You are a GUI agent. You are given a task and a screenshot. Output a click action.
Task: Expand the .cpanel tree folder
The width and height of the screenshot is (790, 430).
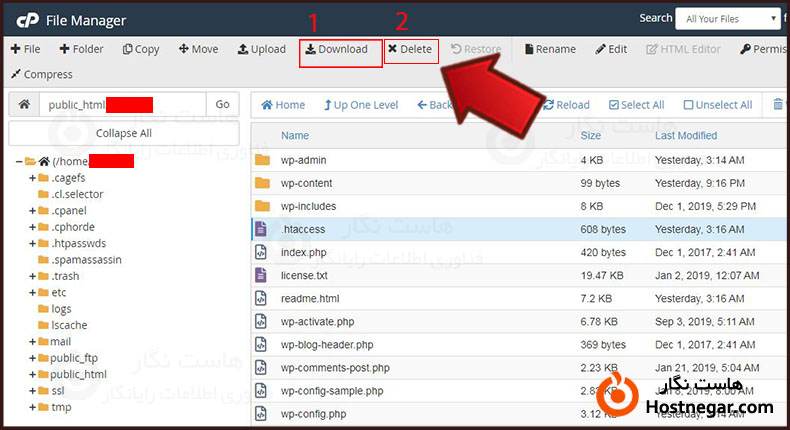coord(33,211)
